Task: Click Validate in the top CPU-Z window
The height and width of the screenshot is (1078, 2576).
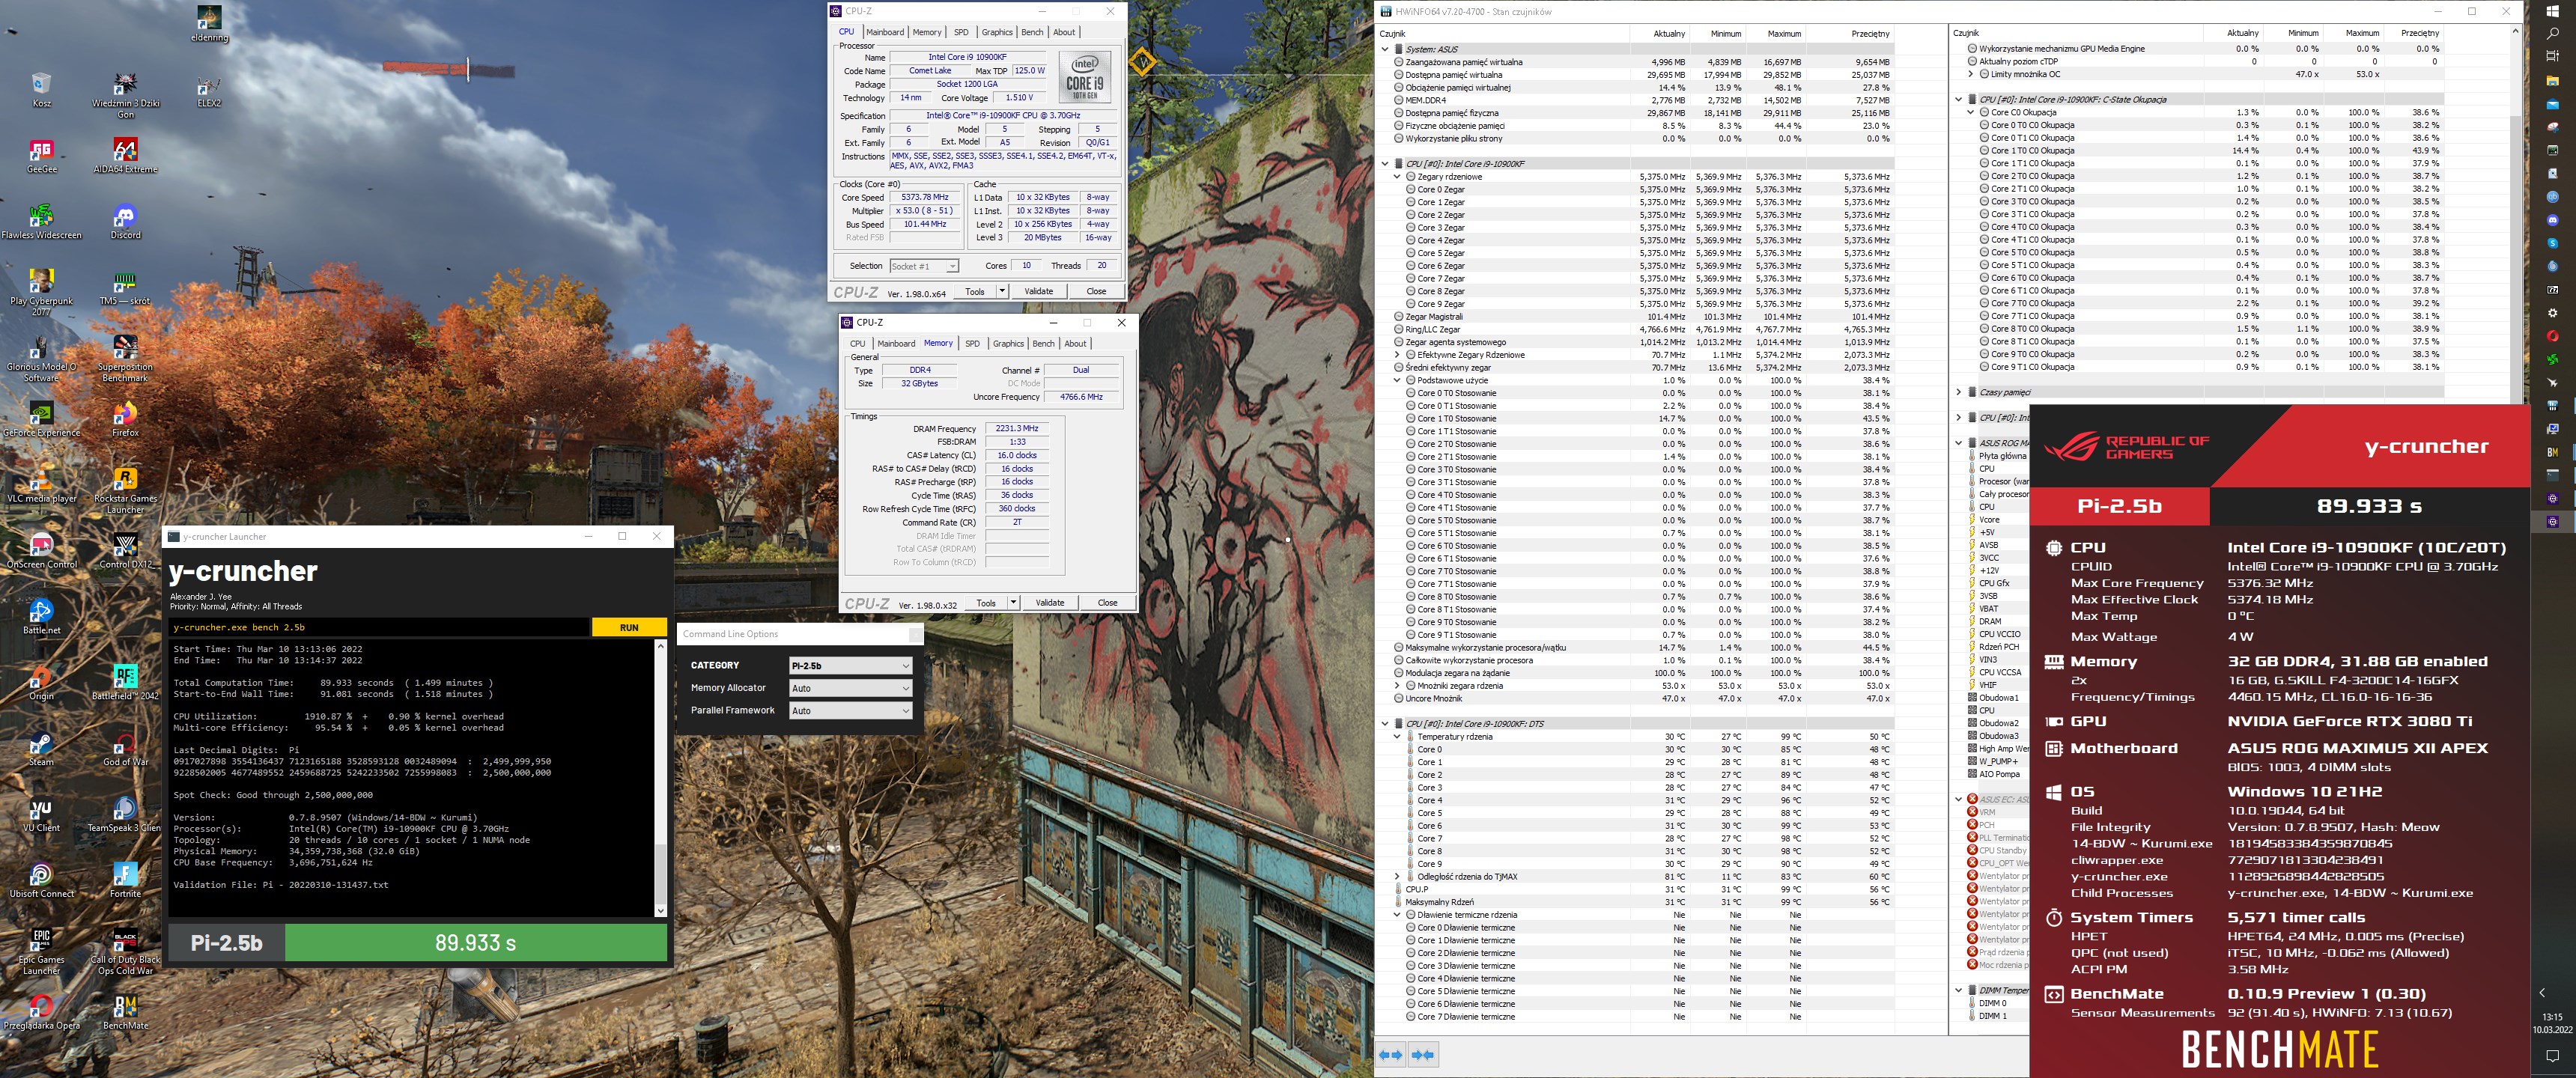Action: point(1039,292)
